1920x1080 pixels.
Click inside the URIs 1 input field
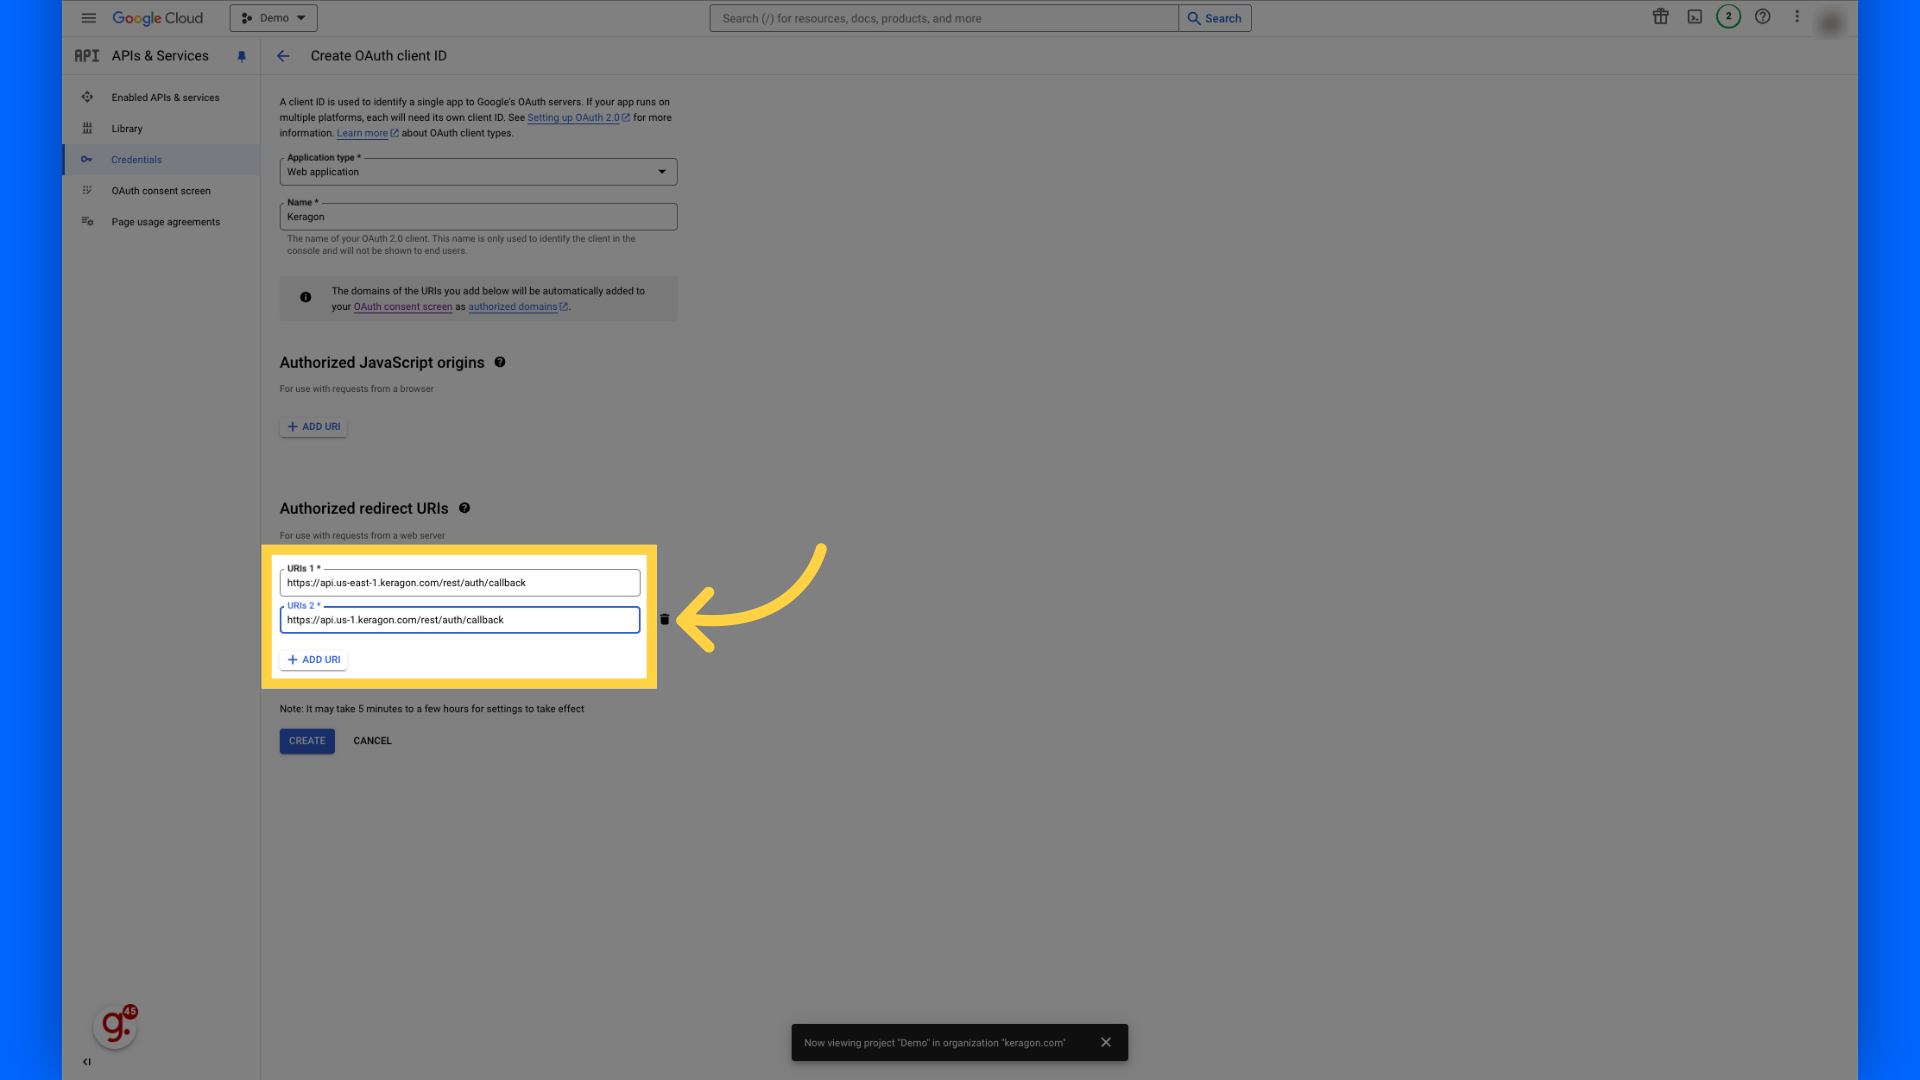point(459,582)
